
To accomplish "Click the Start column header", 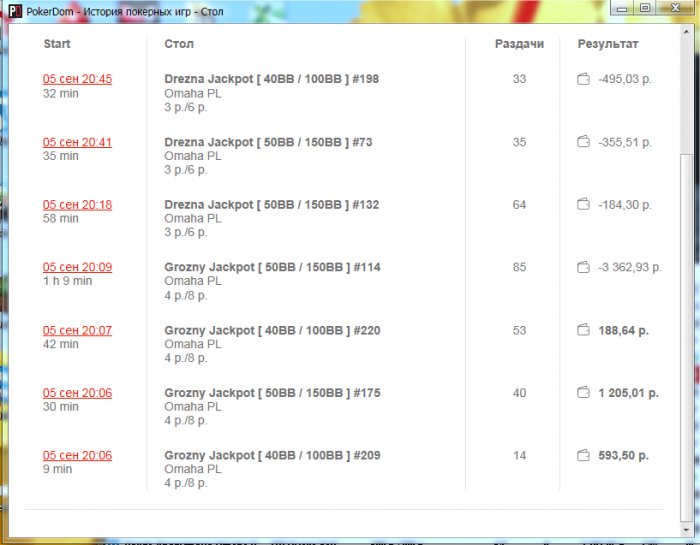I will 57,44.
